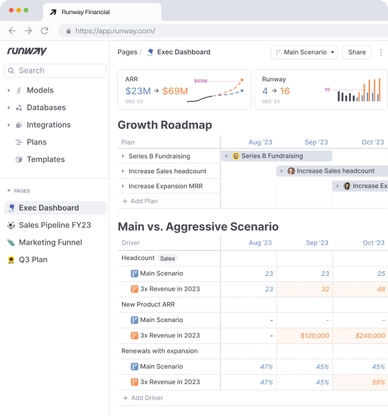Viewport: 388px width, 416px height.
Task: Click the Sales Pipeline FY23 soccer ball icon
Action: tap(11, 225)
